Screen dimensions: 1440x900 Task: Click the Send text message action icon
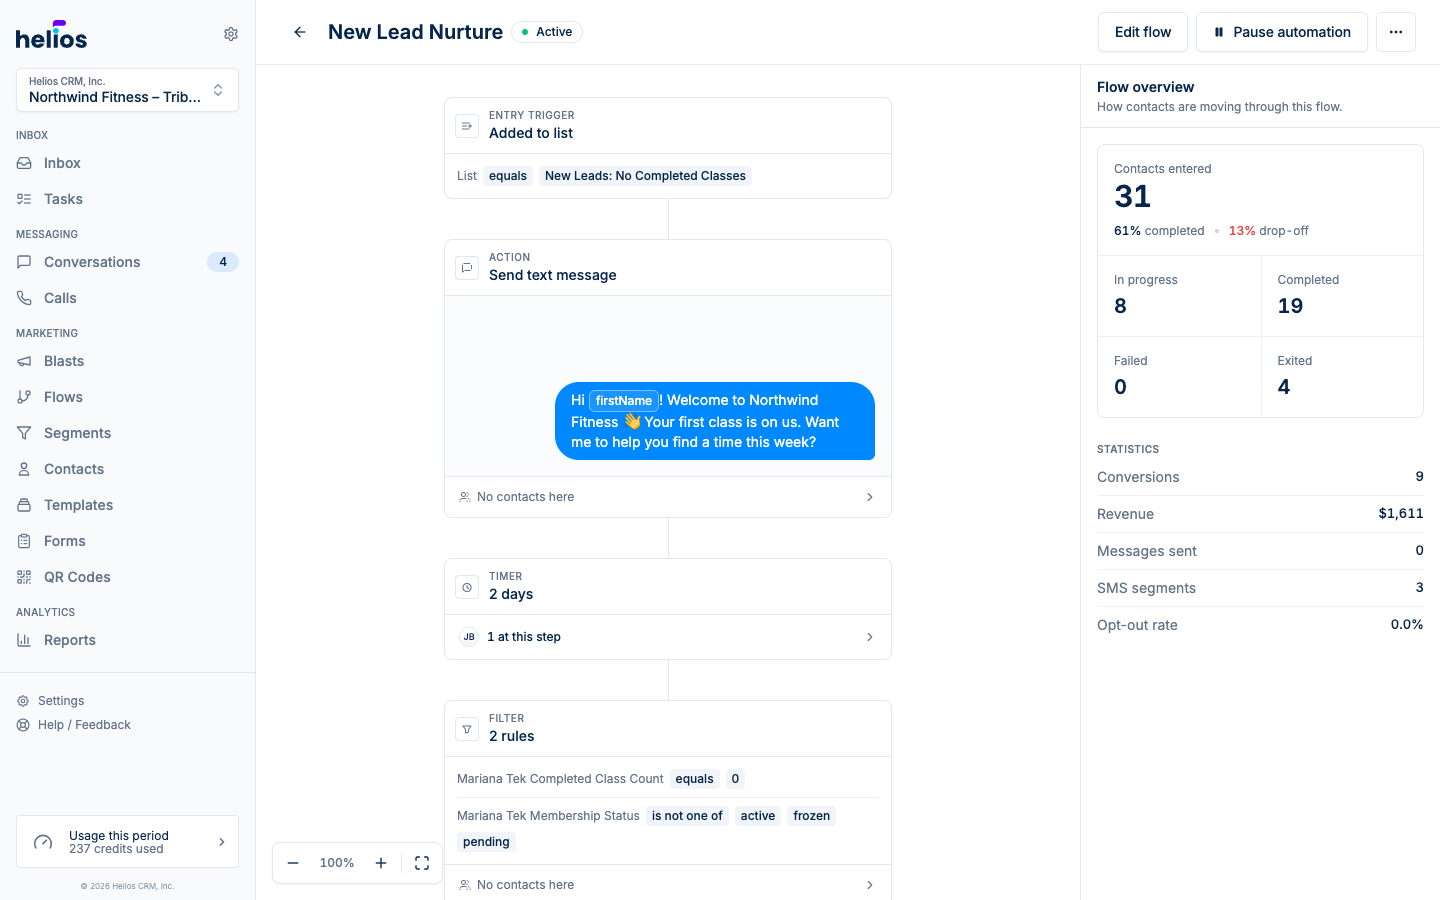[467, 268]
